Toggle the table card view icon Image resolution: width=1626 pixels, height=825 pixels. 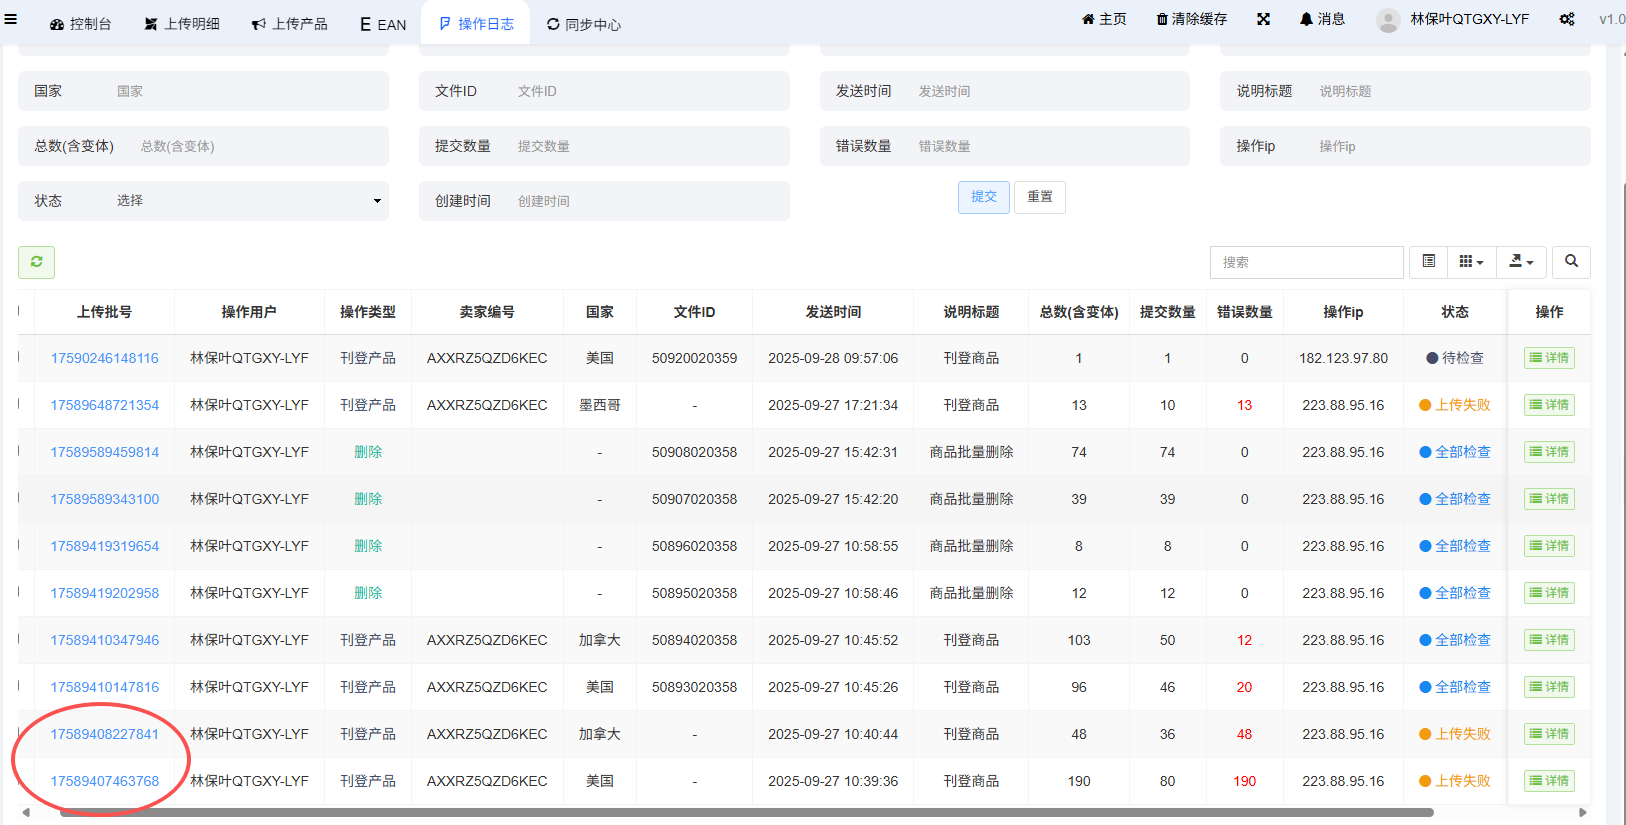[1428, 262]
